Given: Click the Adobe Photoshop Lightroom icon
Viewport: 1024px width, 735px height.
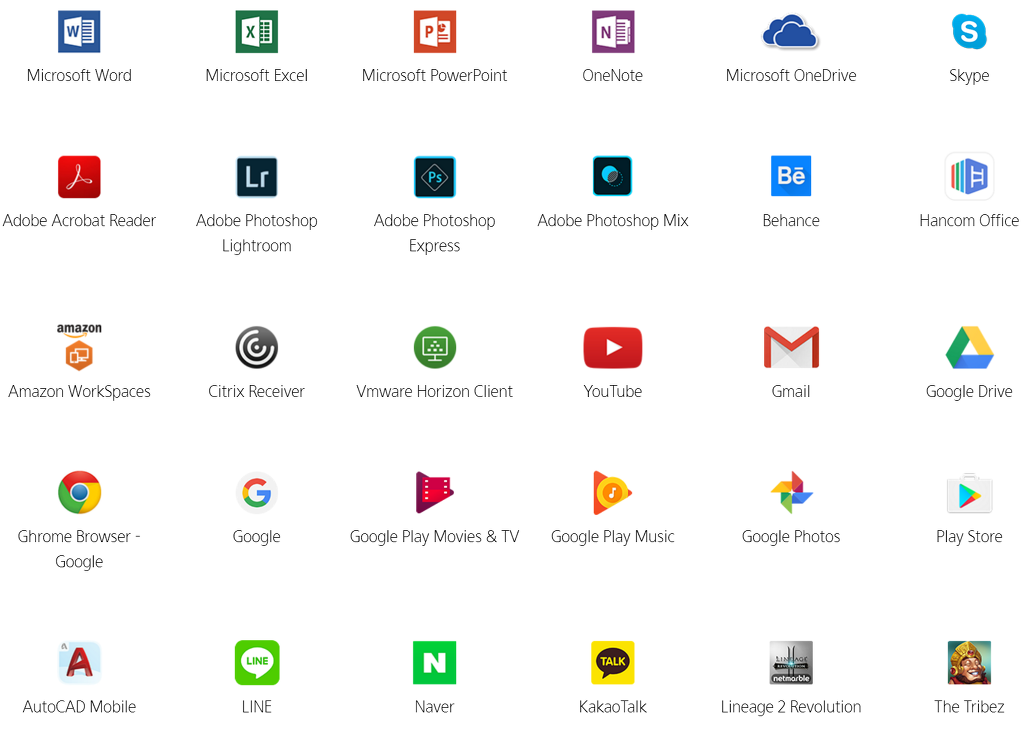Looking at the screenshot, I should point(256,177).
